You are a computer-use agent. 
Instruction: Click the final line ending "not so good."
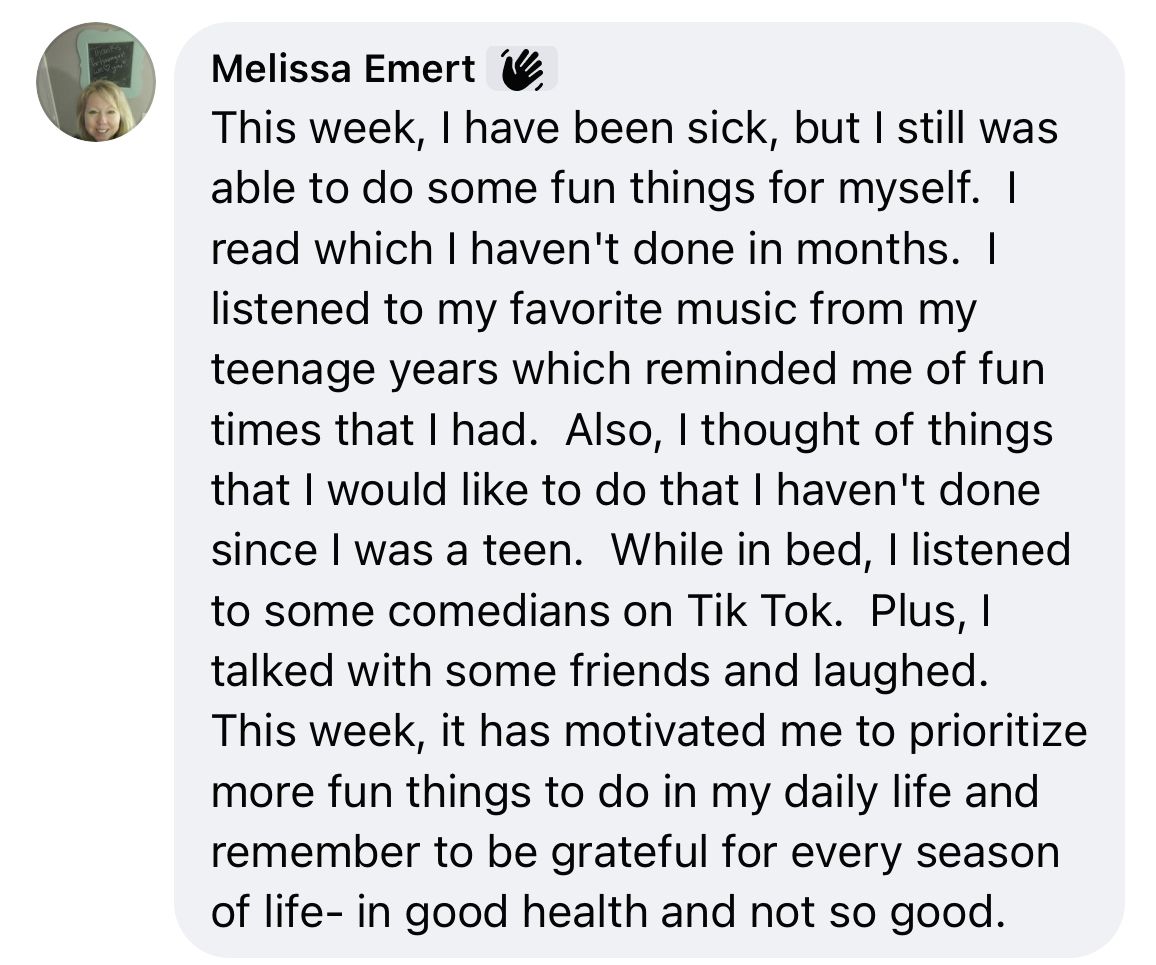[606, 912]
